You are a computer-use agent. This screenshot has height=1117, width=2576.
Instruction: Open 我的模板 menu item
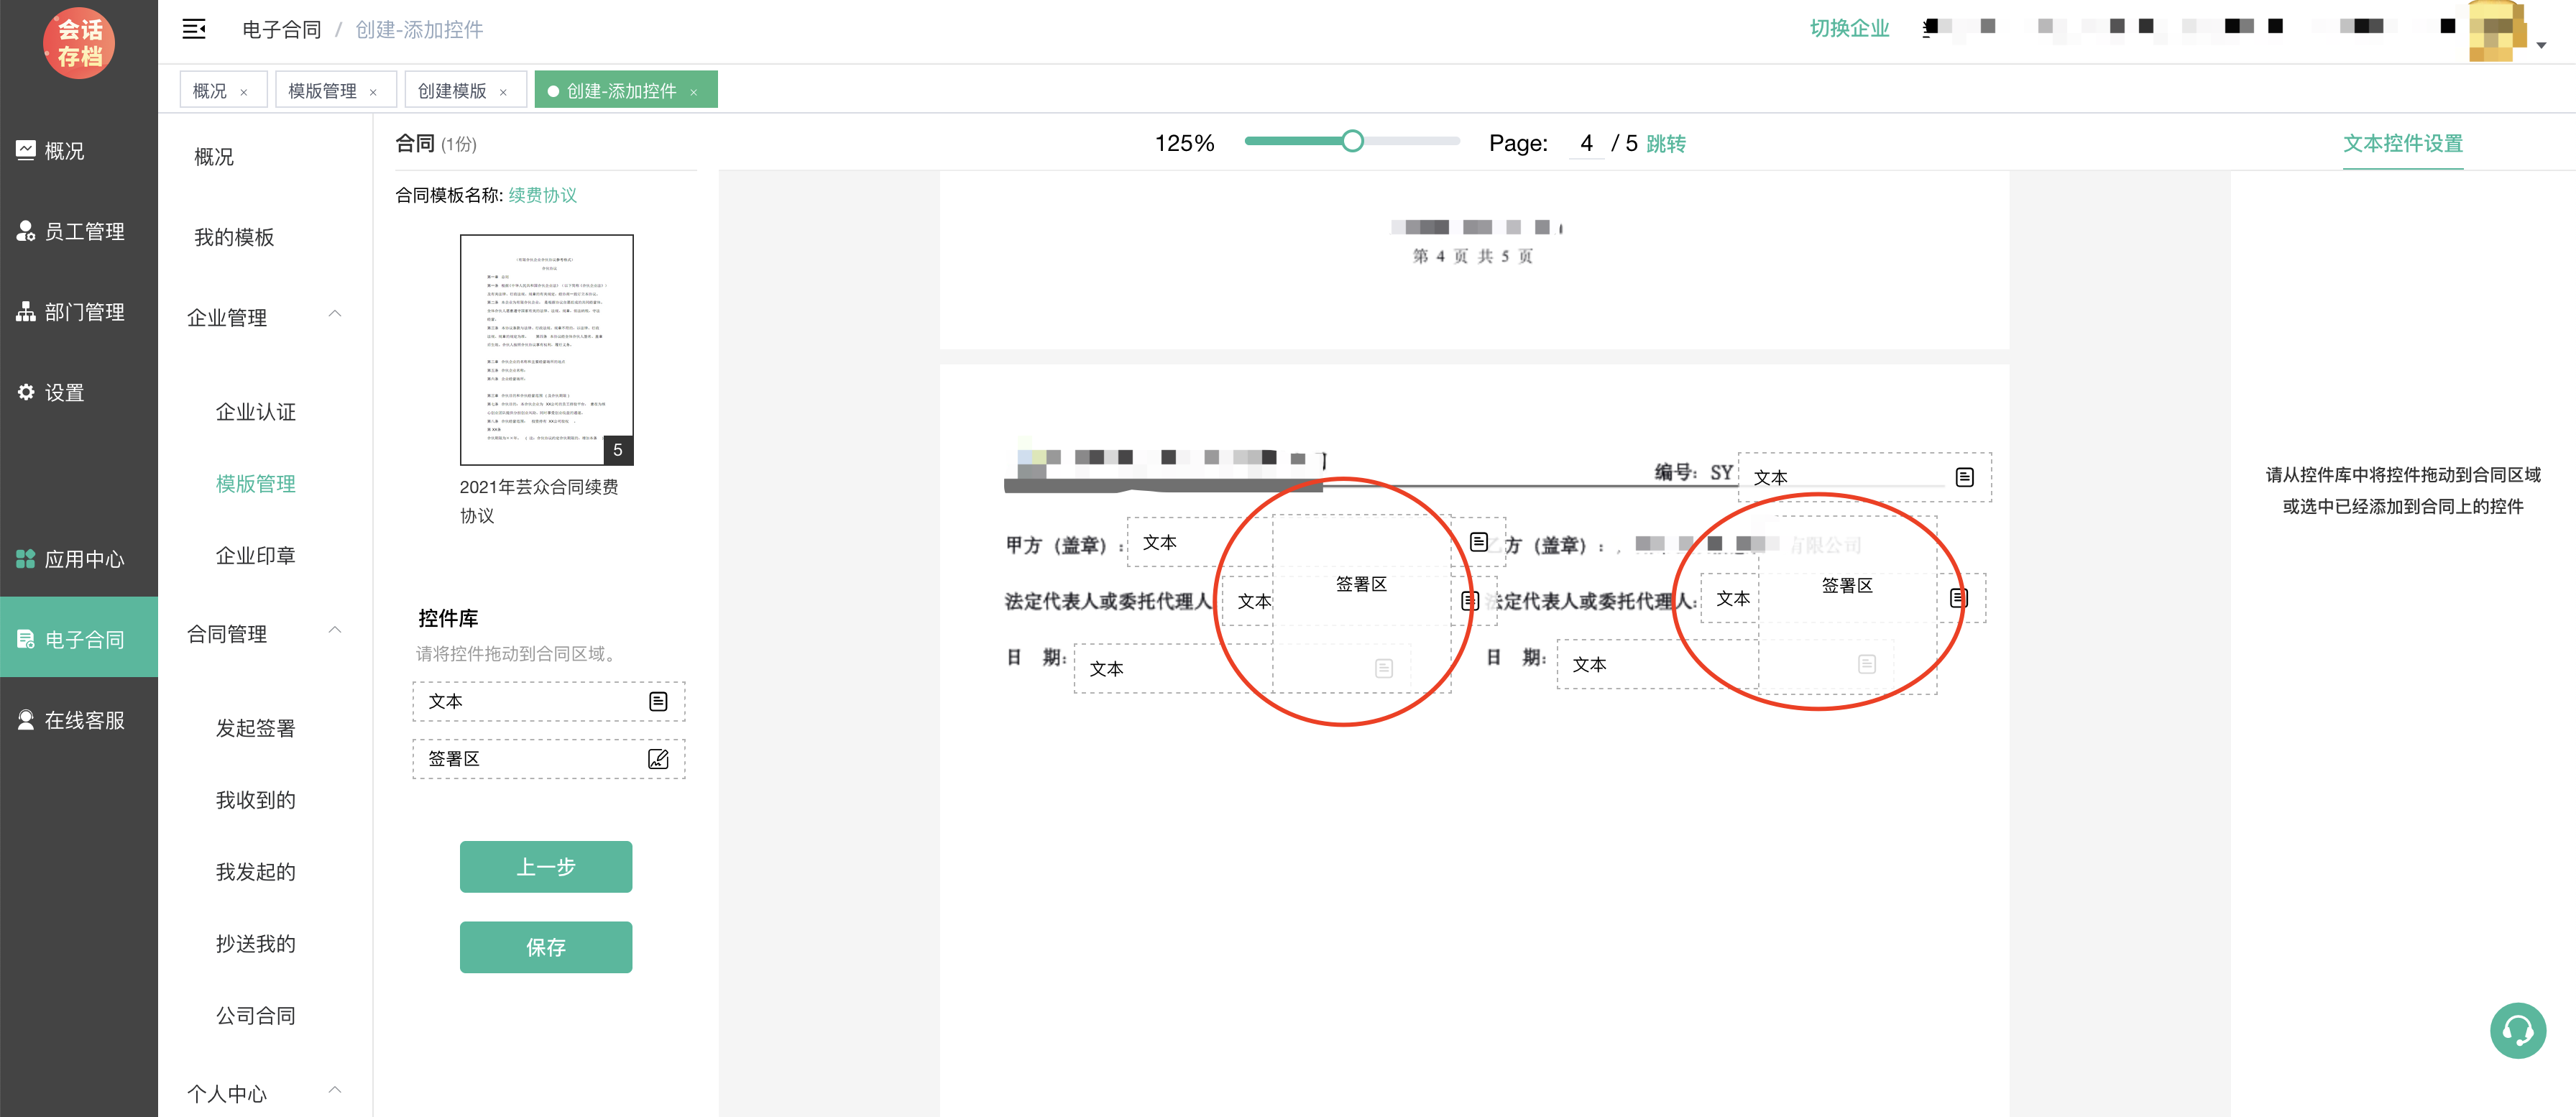234,237
